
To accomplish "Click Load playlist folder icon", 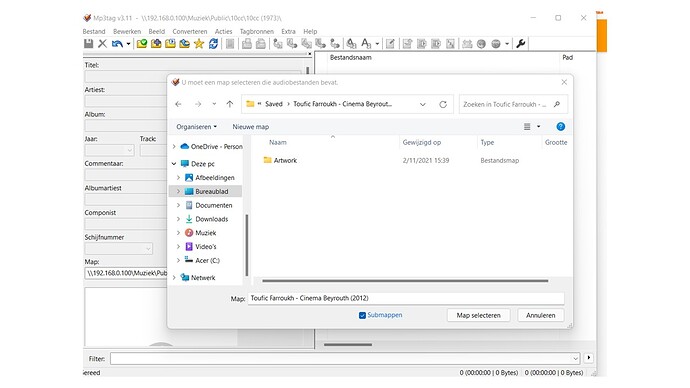I will tap(170, 44).
